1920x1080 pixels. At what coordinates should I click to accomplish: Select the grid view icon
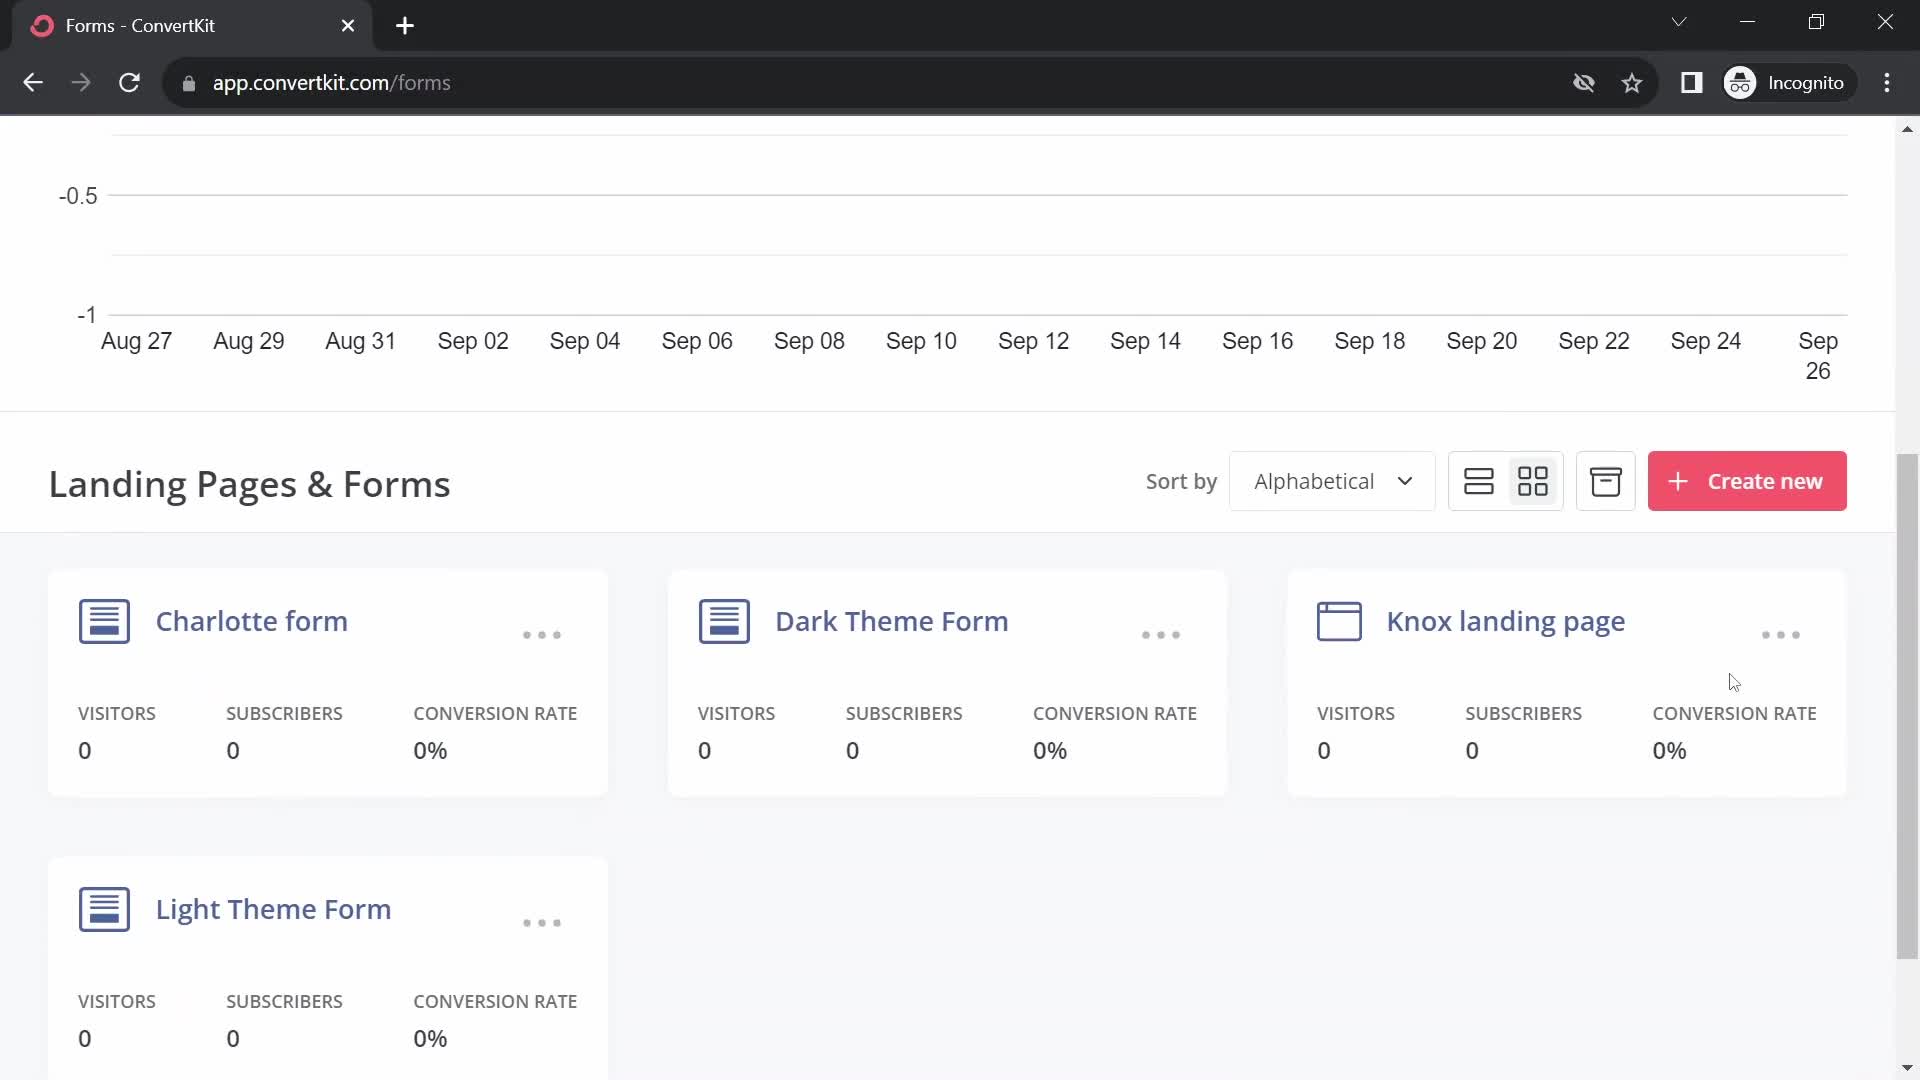point(1534,481)
